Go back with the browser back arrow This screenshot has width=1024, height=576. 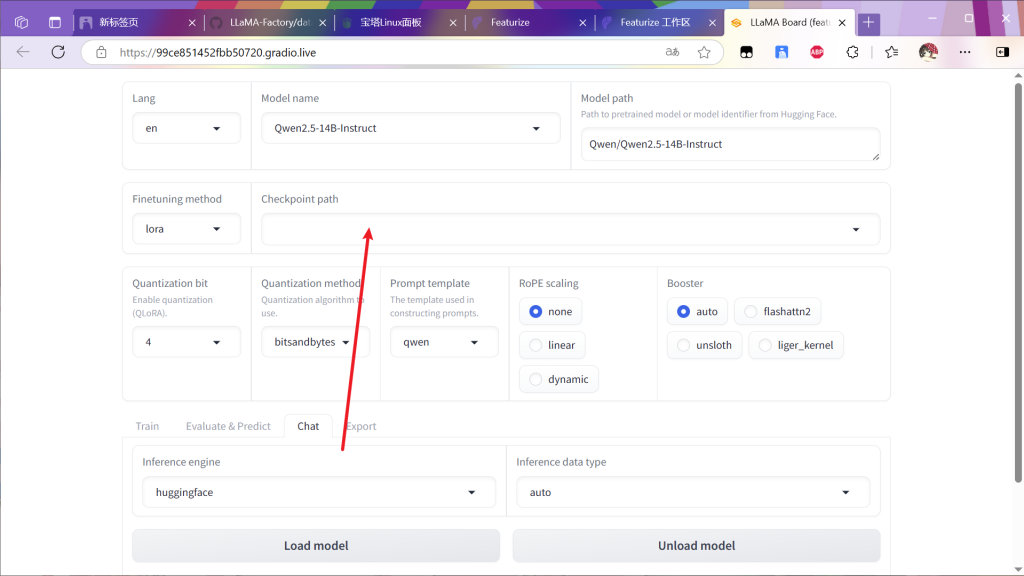tap(23, 52)
